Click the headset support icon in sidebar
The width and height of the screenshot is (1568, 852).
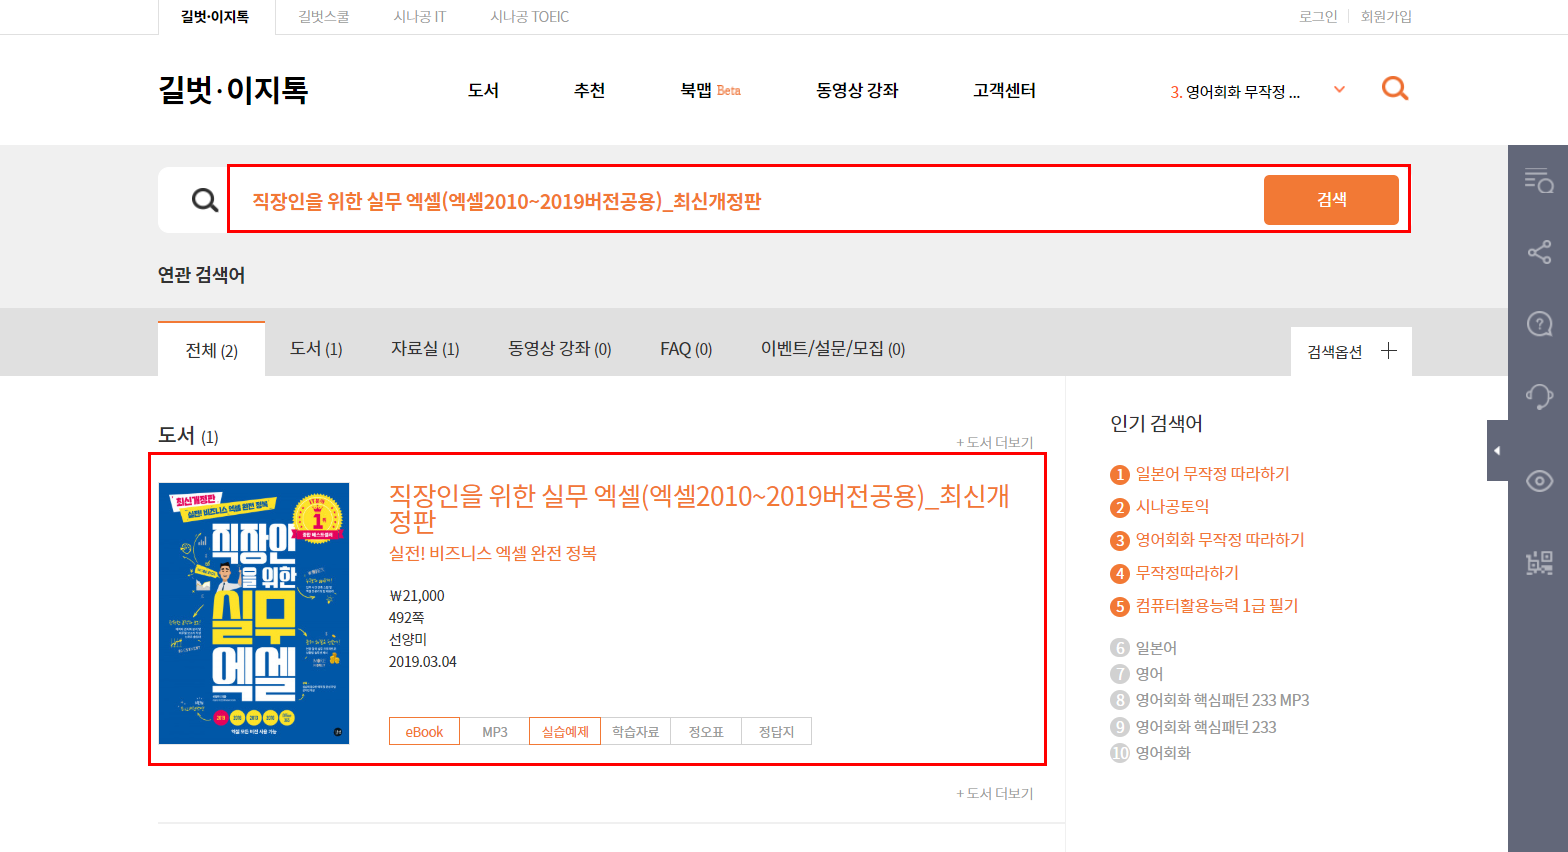[x=1538, y=396]
